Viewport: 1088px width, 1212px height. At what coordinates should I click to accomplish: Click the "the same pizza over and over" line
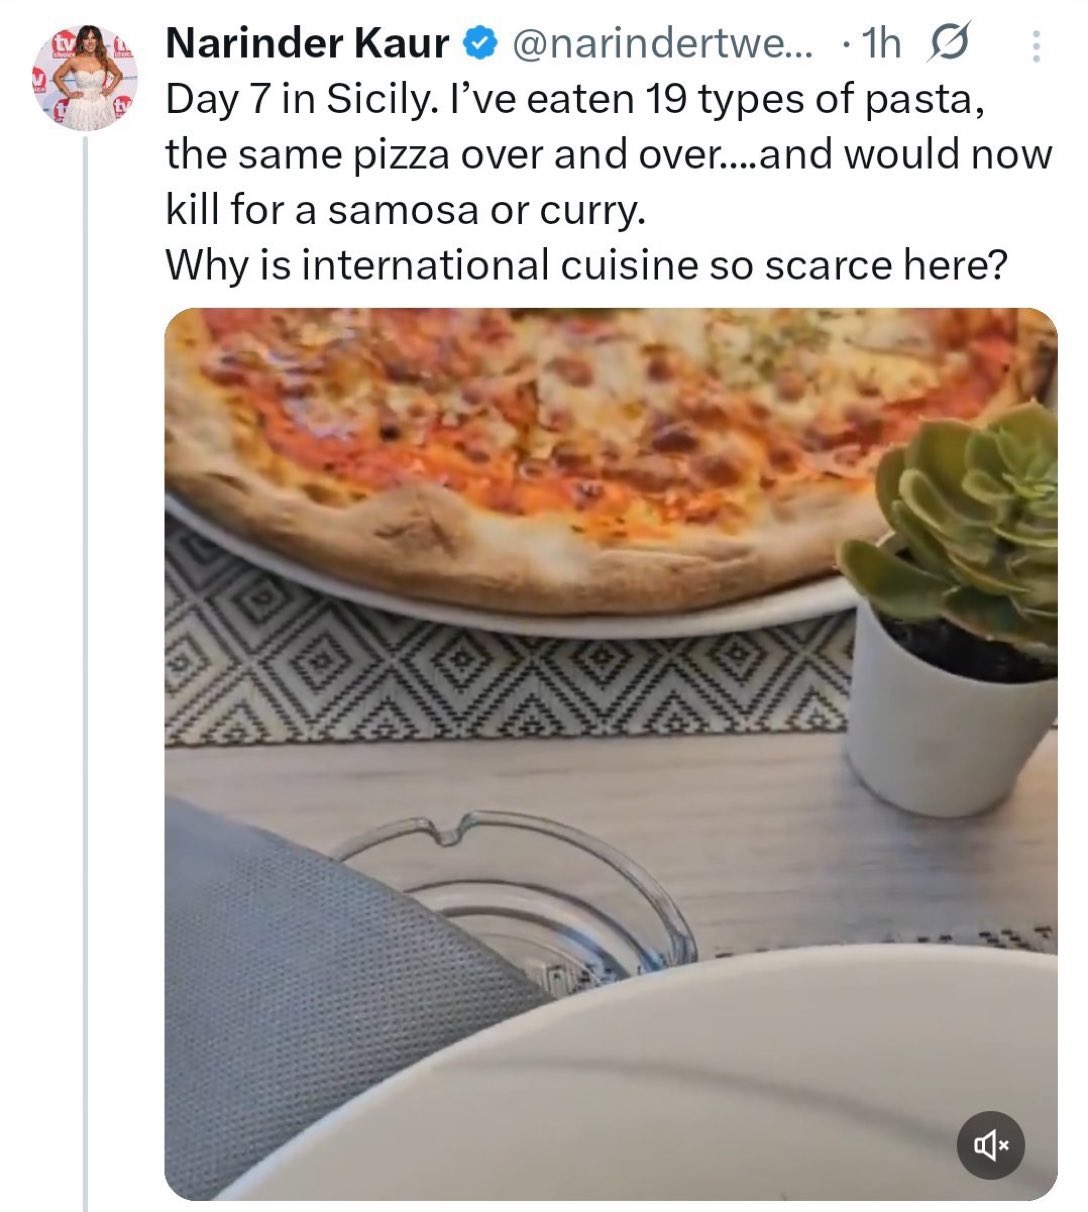pos(608,155)
